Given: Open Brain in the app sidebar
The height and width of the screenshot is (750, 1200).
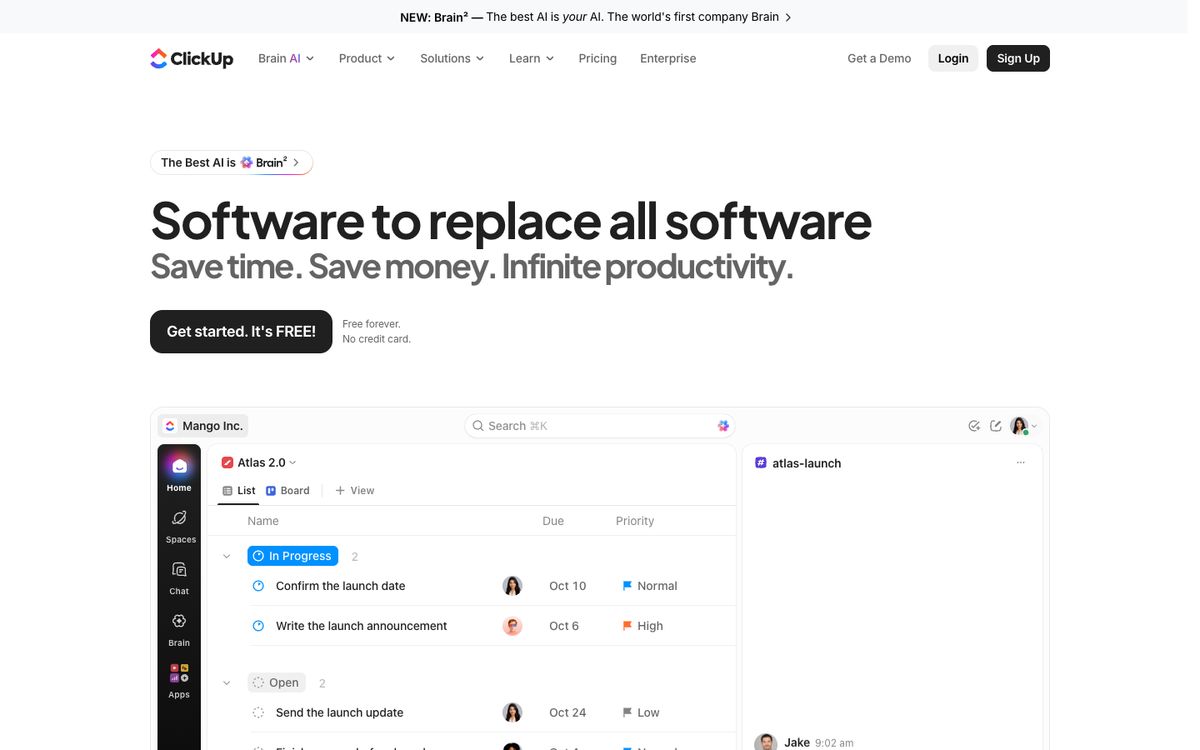Looking at the screenshot, I should [x=179, y=630].
